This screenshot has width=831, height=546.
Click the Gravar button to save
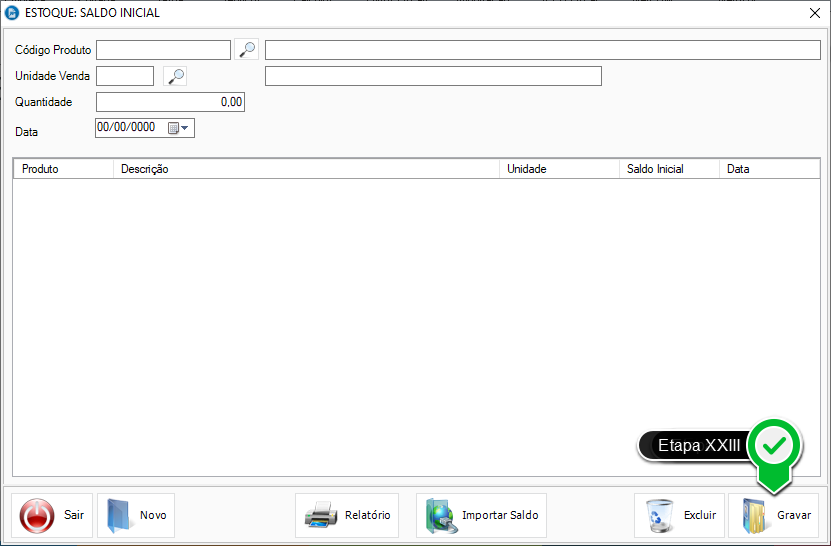point(774,515)
